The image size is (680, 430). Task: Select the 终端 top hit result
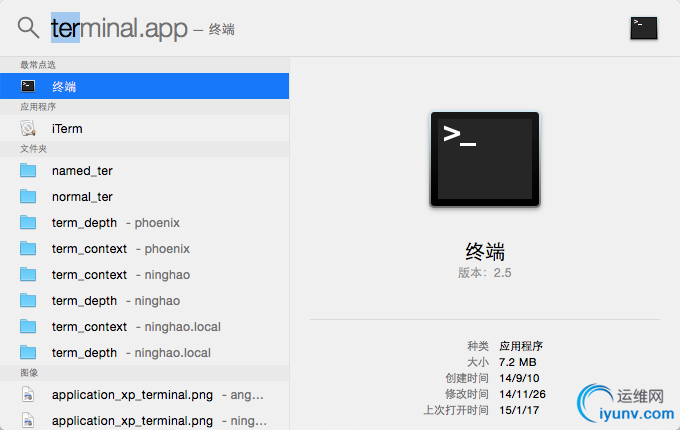coord(144,86)
